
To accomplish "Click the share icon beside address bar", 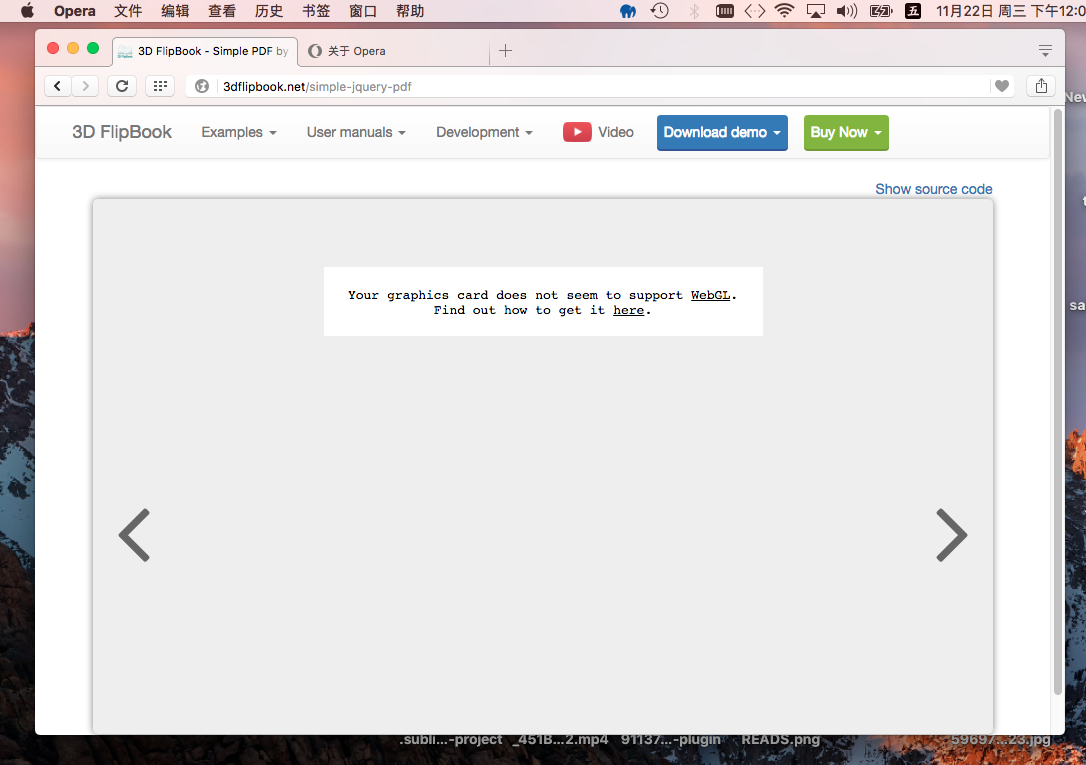I will [1041, 86].
